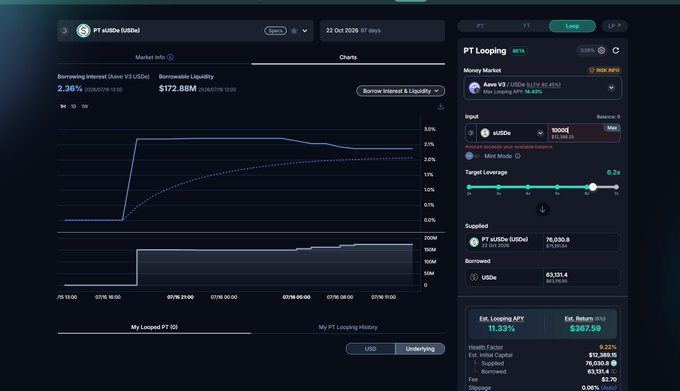Click the 0.06% slippage setting pill
Image resolution: width=680 pixels, height=391 pixels.
pyautogui.click(x=592, y=51)
